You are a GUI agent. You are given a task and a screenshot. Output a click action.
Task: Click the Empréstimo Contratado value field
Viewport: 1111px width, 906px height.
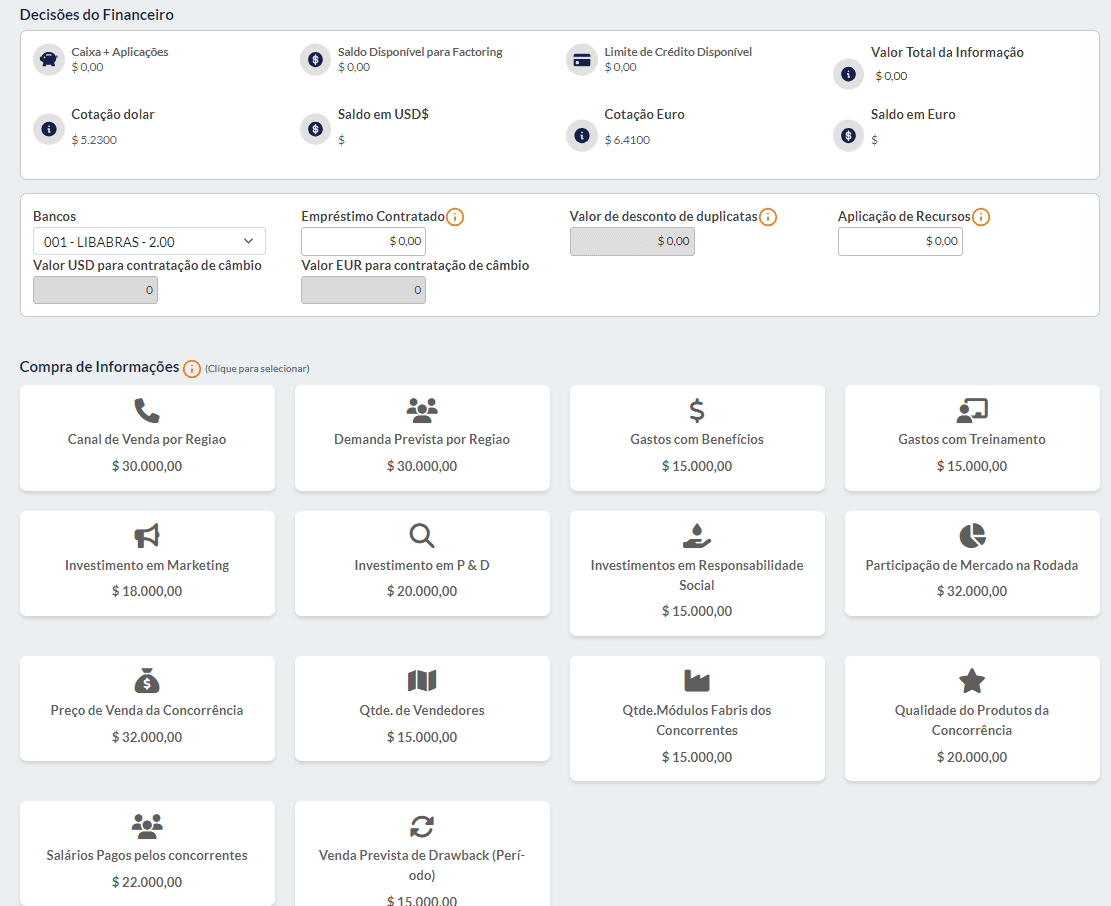363,241
